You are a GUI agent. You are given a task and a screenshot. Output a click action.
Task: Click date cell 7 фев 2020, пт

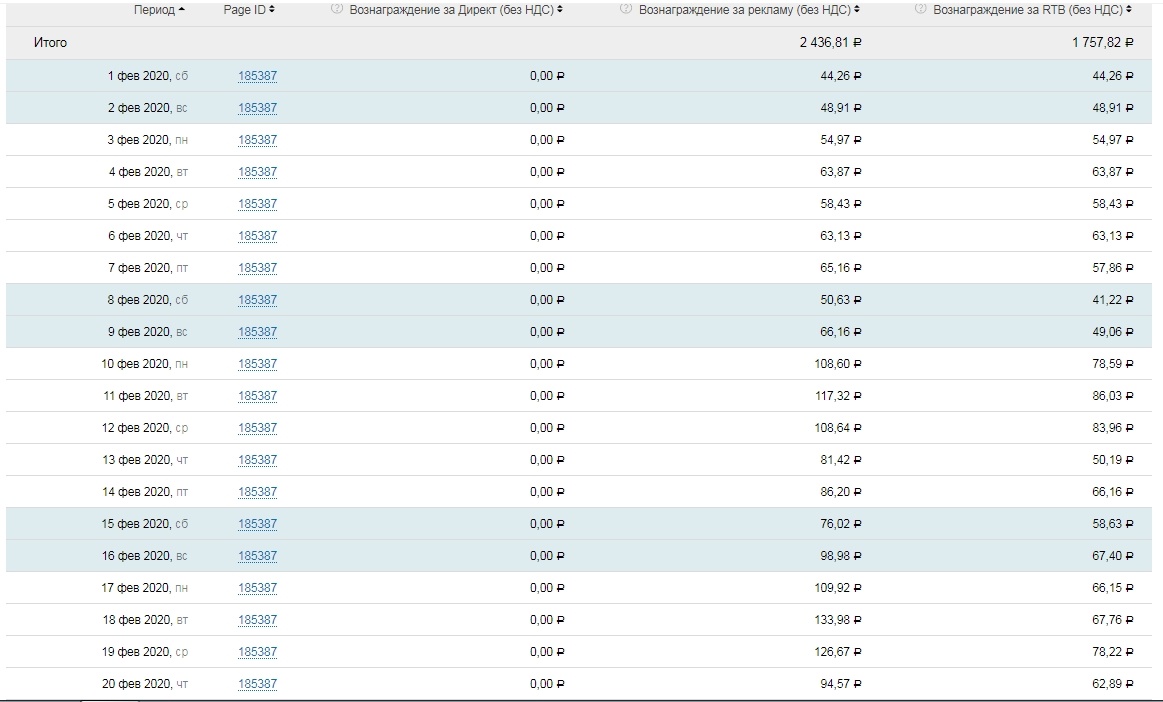[148, 267]
